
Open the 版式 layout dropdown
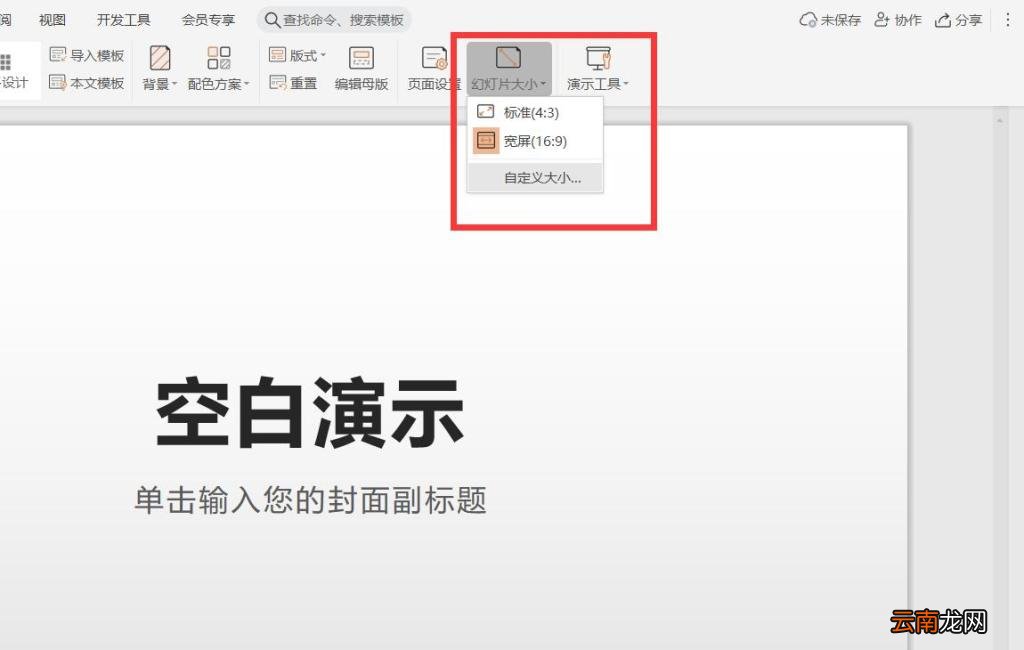[x=297, y=56]
